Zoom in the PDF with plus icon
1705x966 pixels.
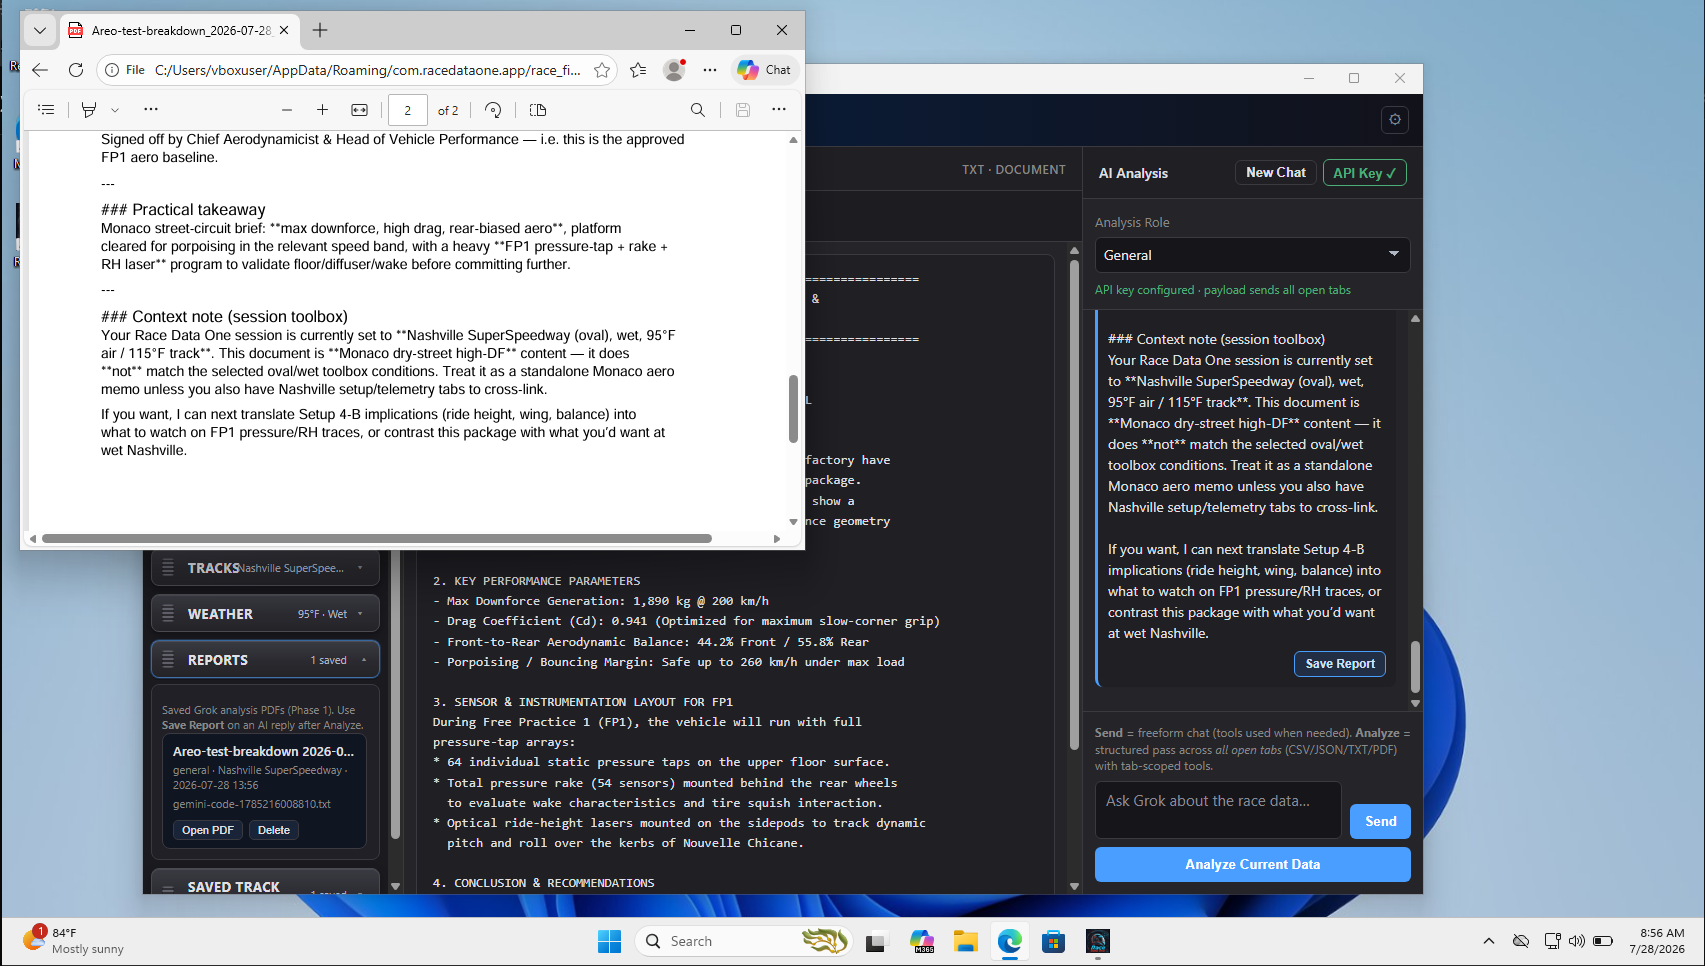pos(322,110)
